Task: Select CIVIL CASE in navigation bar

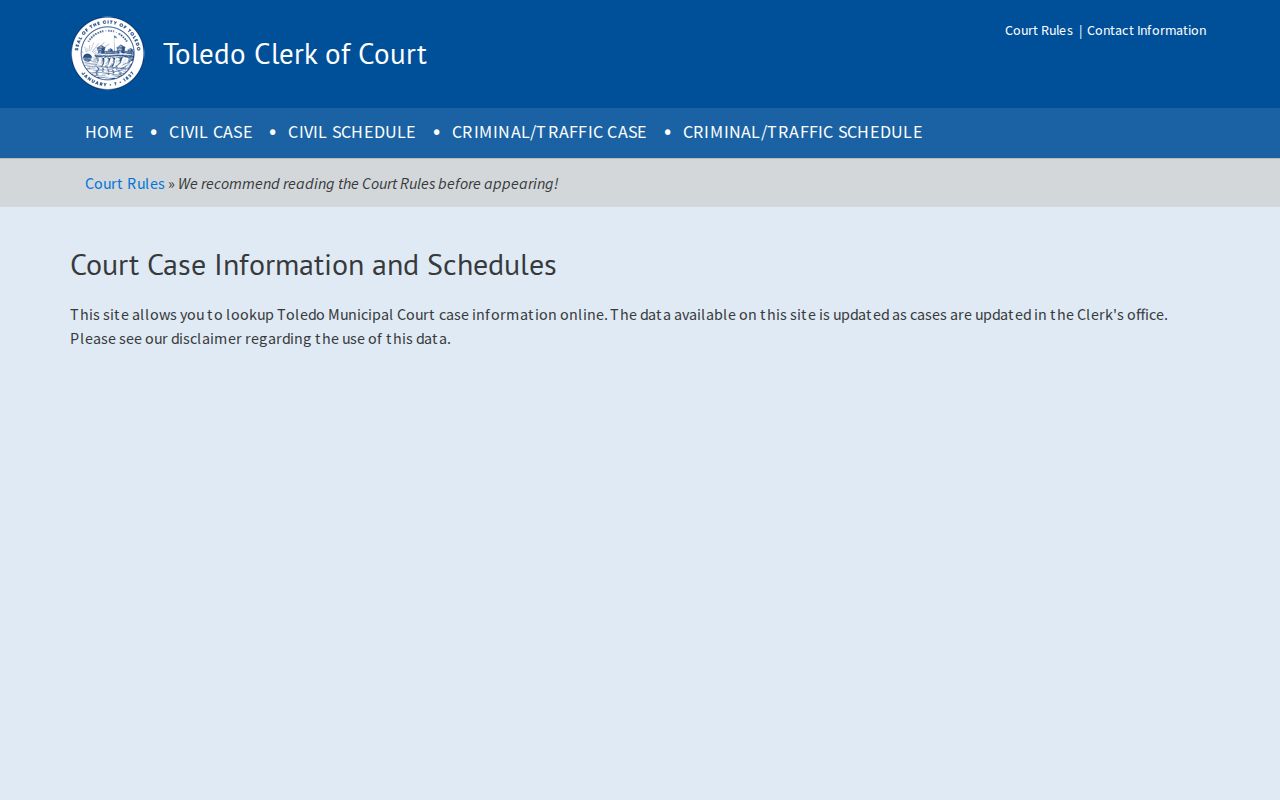Action: (x=211, y=132)
